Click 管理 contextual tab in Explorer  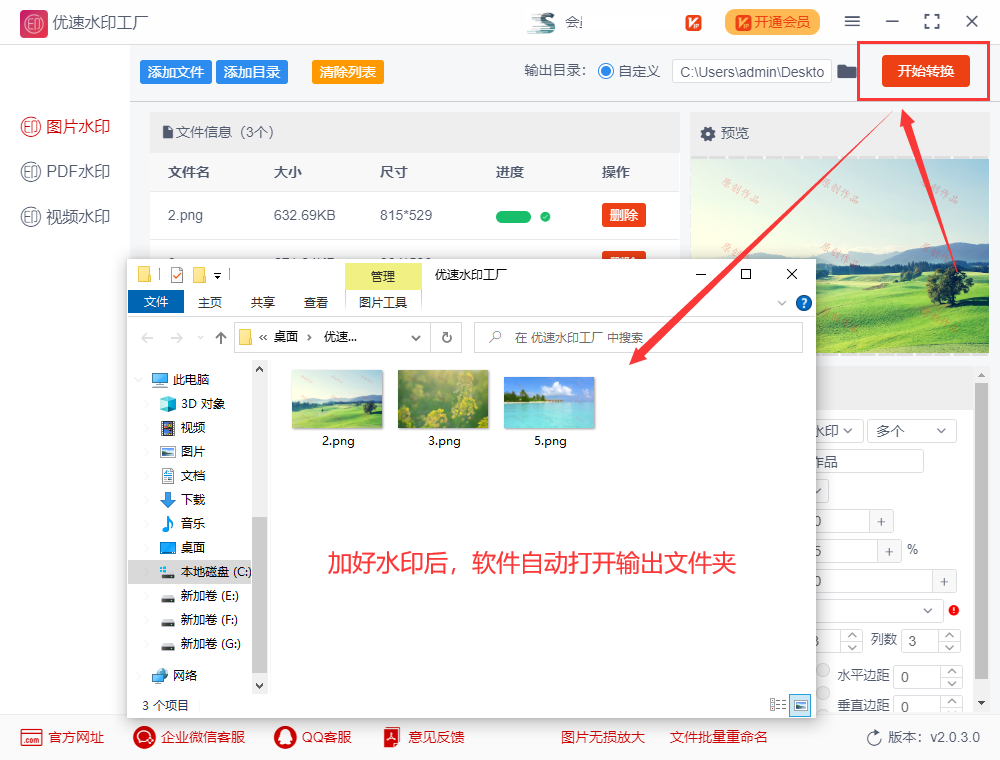point(383,276)
